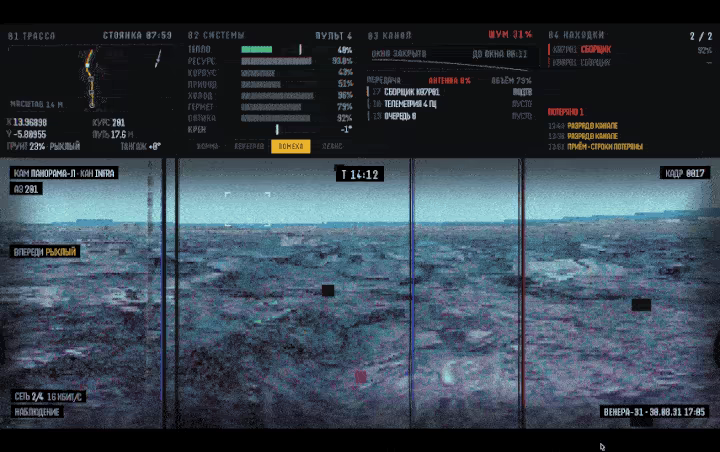The height and width of the screenshot is (452, 720).
Task: Click the red АНТЕННА 0% status
Action: click(450, 80)
